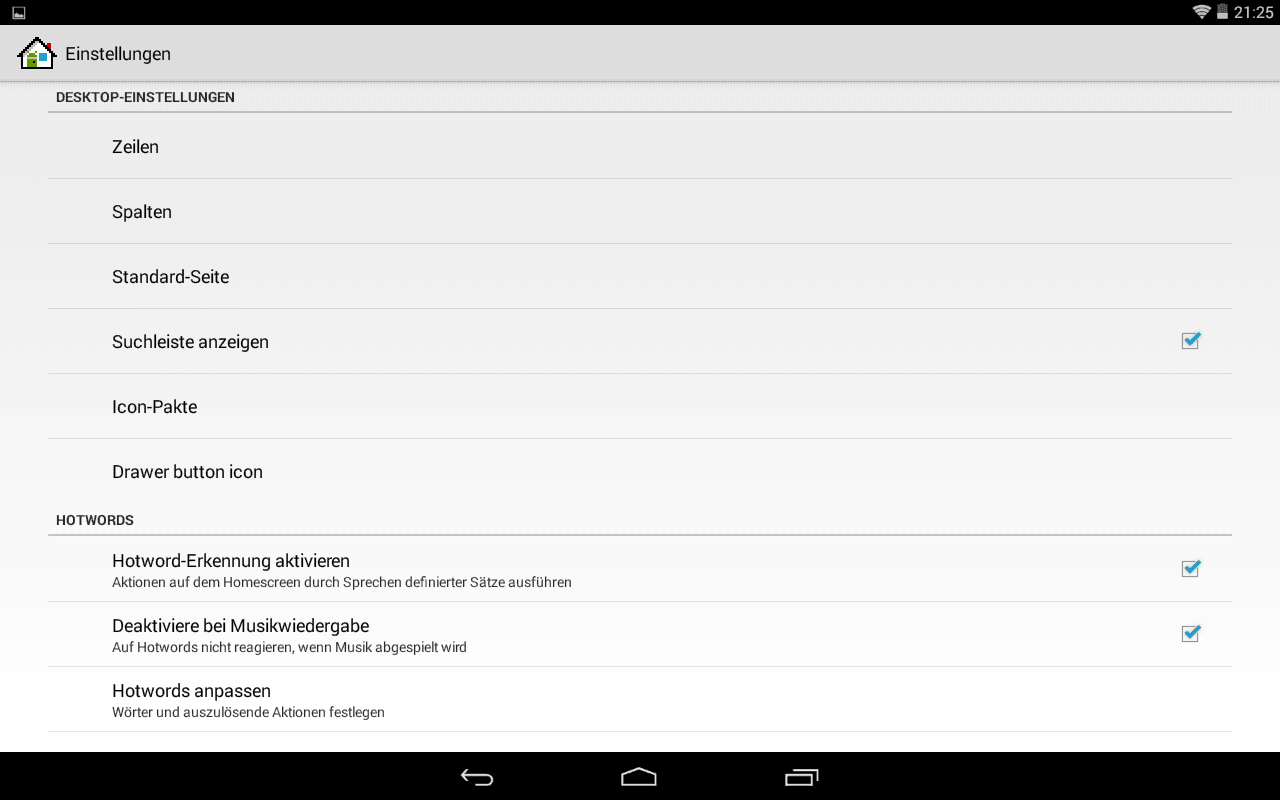The height and width of the screenshot is (800, 1280).
Task: Open the Icon-Pakte menu entry
Action: tap(640, 406)
